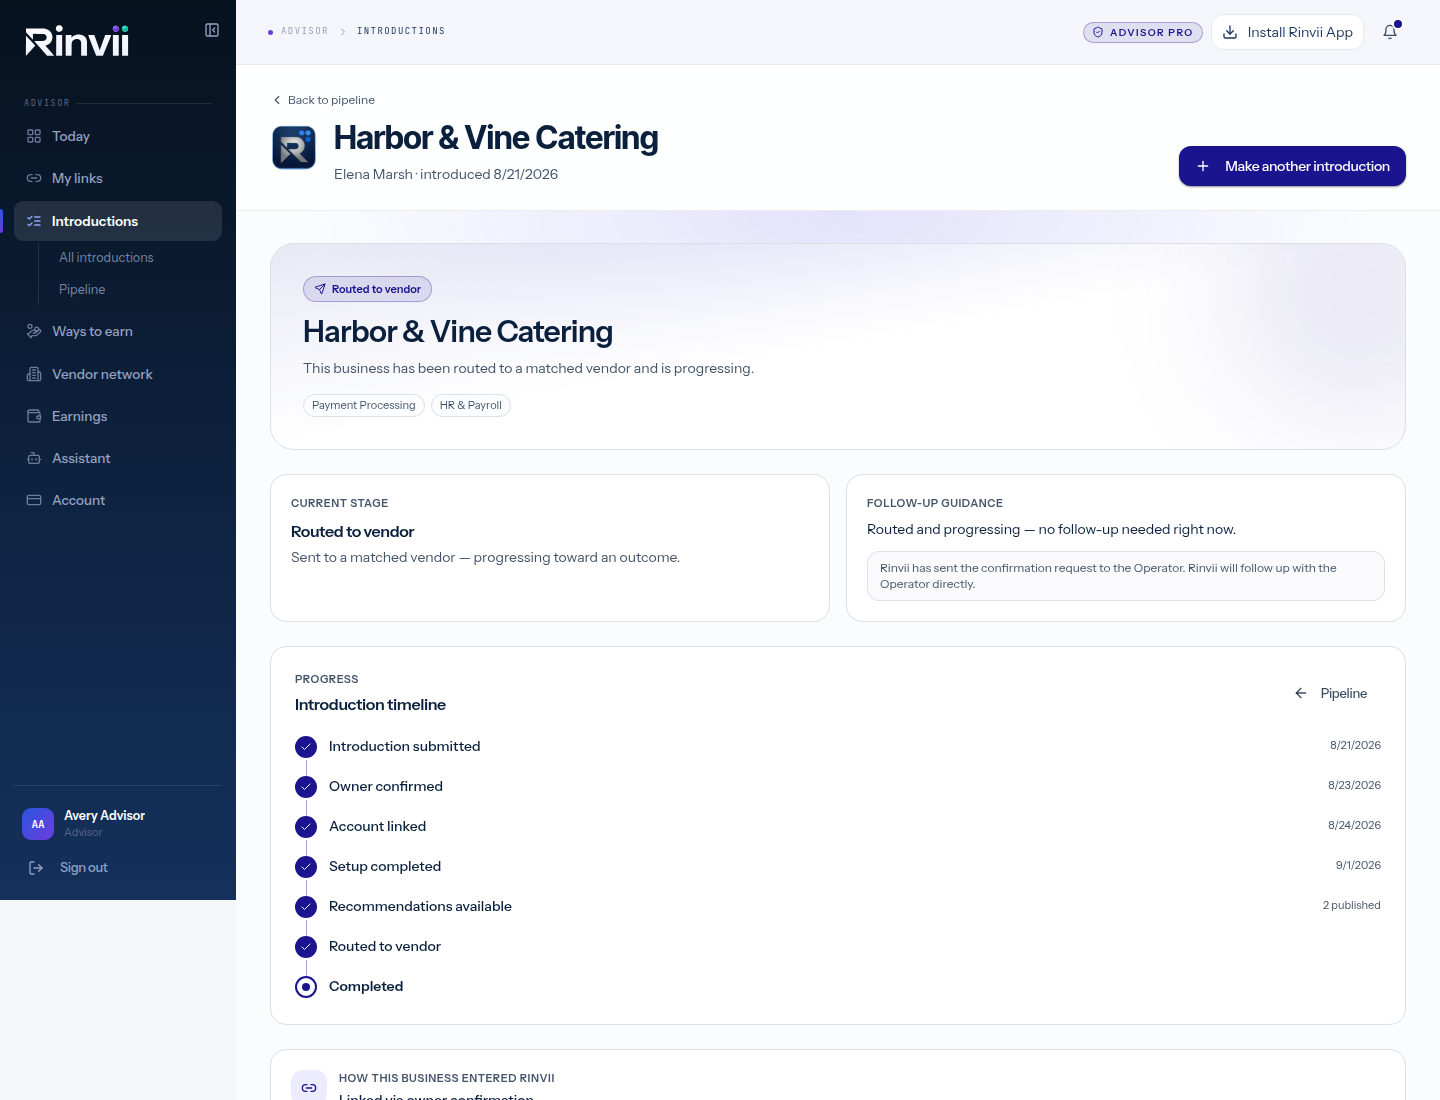This screenshot has height=1100, width=1440.
Task: Open Ways to earn
Action: tap(118, 331)
